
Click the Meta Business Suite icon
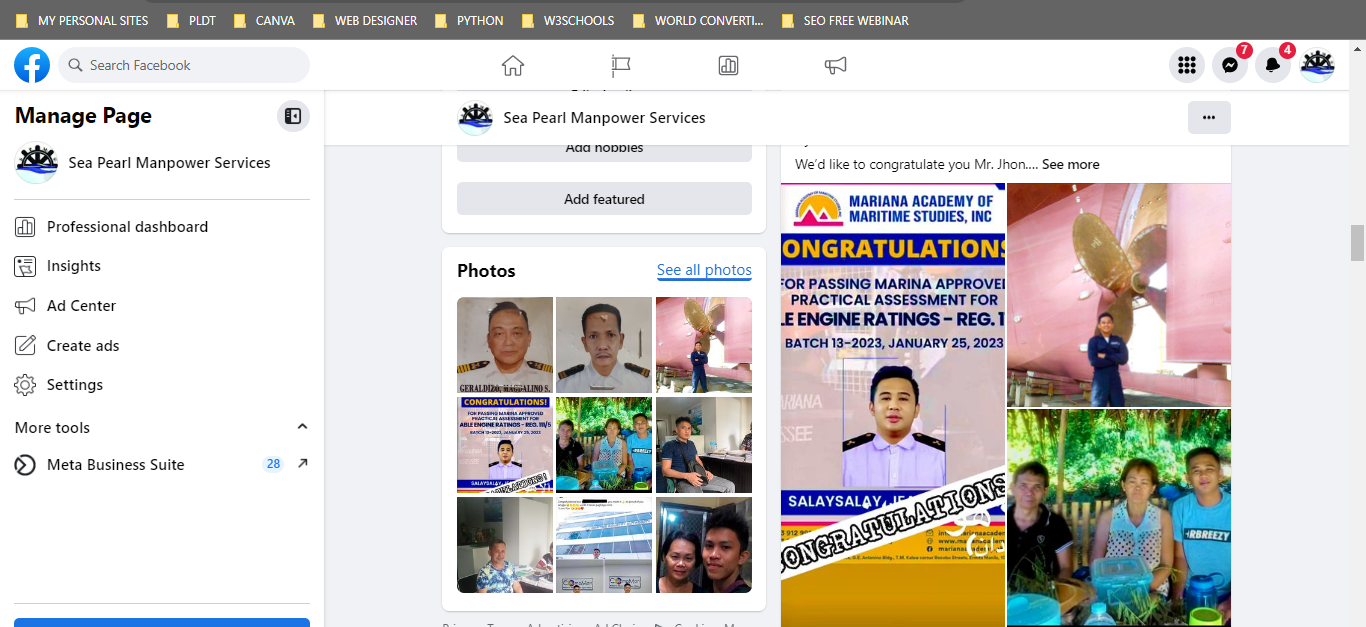tap(25, 465)
